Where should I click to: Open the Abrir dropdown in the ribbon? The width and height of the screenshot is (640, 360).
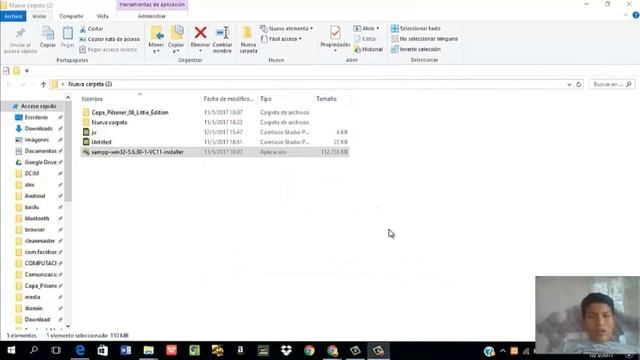(366, 29)
